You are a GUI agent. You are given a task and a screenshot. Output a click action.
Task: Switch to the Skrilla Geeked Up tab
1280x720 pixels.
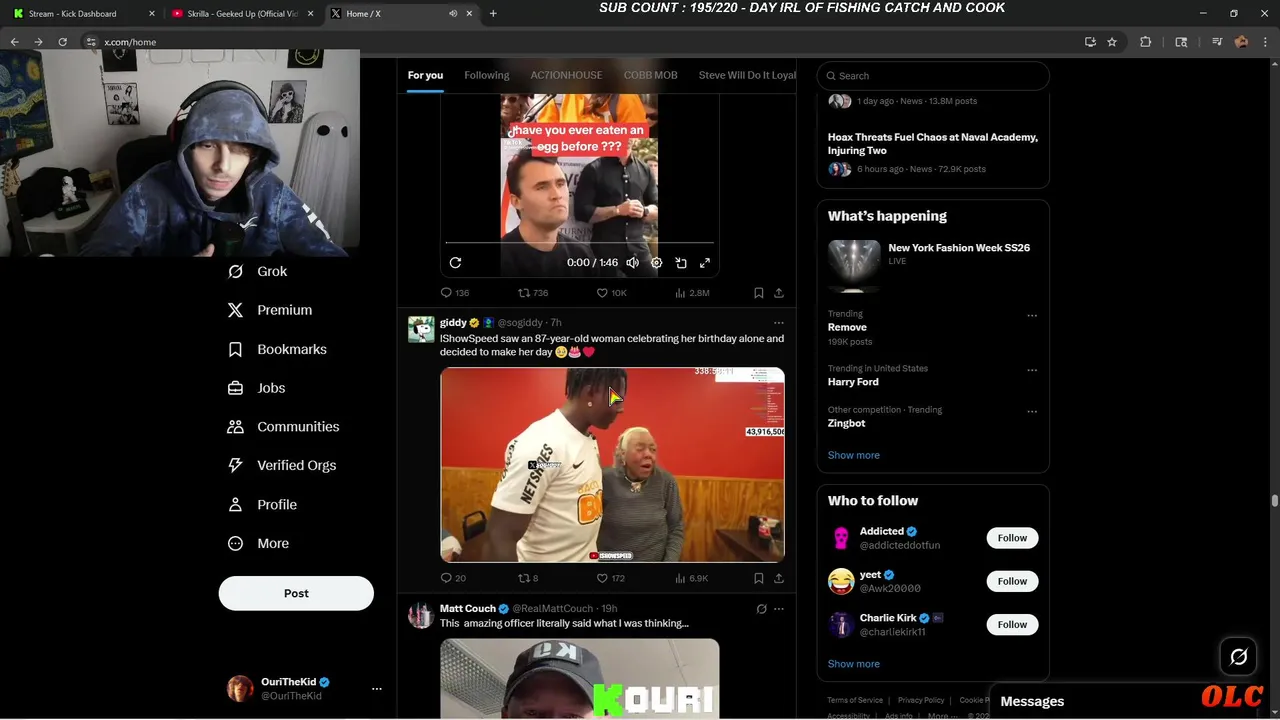(x=240, y=14)
